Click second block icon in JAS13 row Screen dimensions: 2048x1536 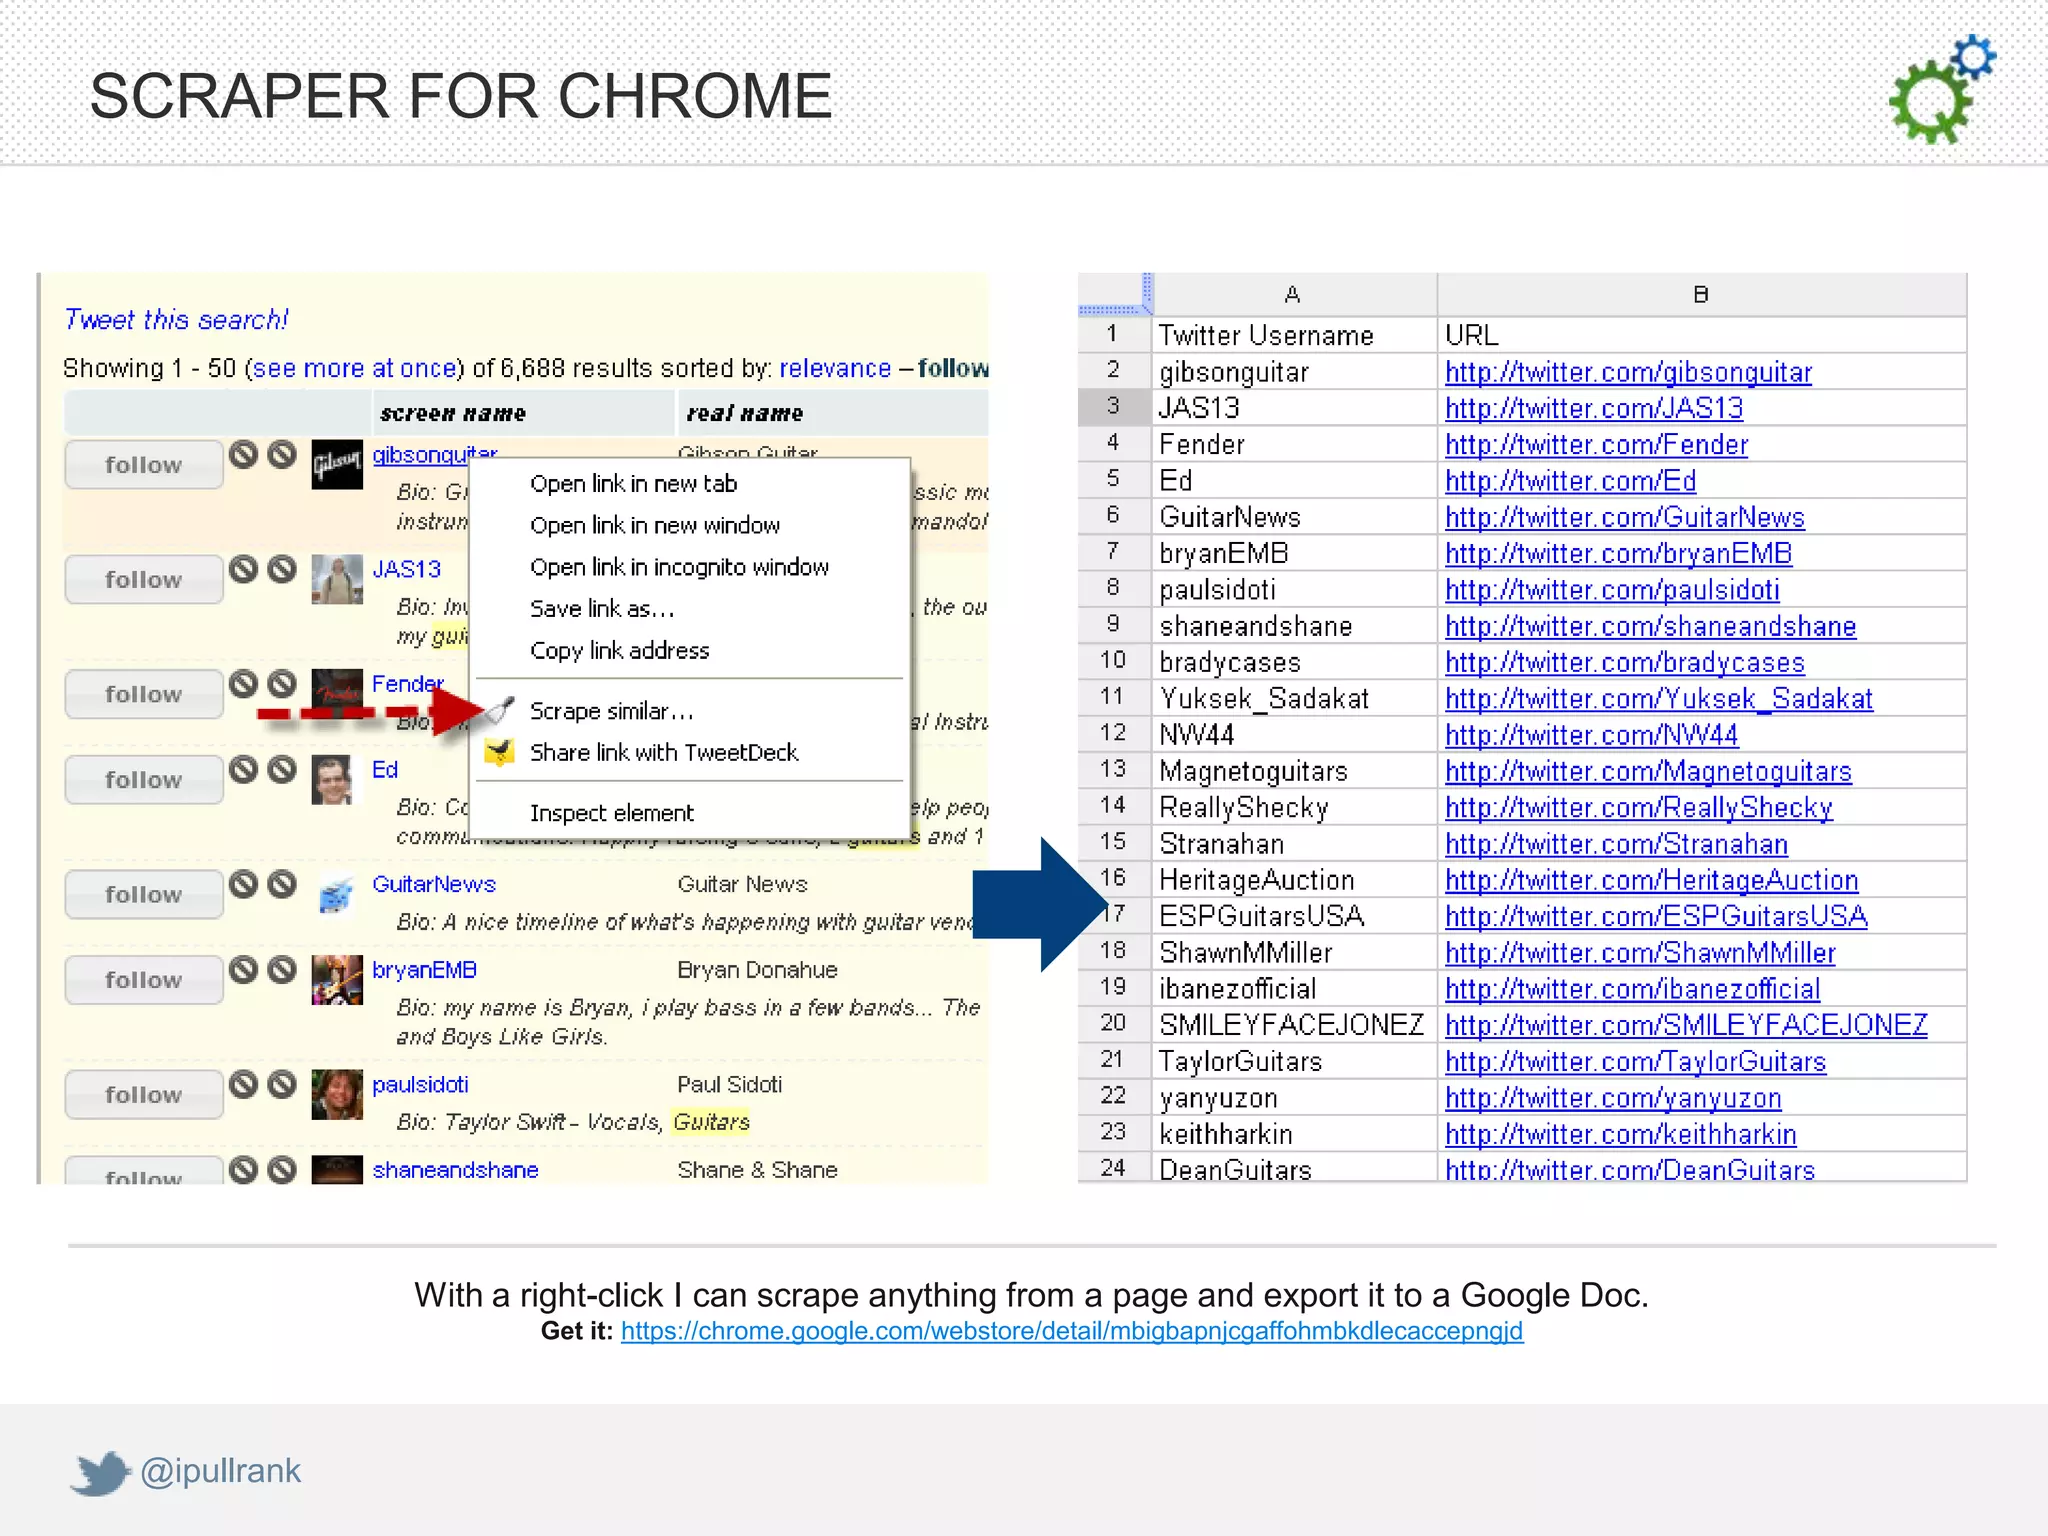coord(282,569)
